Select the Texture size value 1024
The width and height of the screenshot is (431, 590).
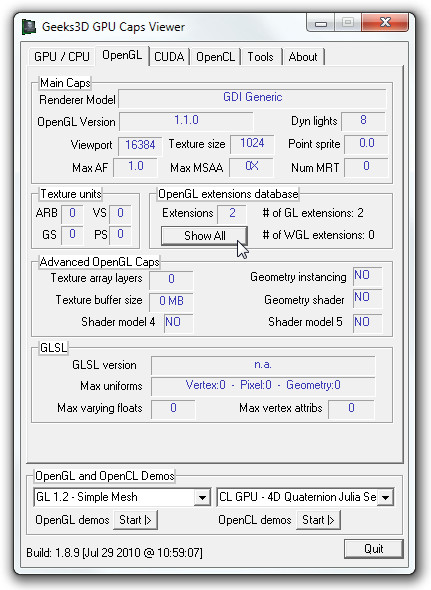point(252,144)
